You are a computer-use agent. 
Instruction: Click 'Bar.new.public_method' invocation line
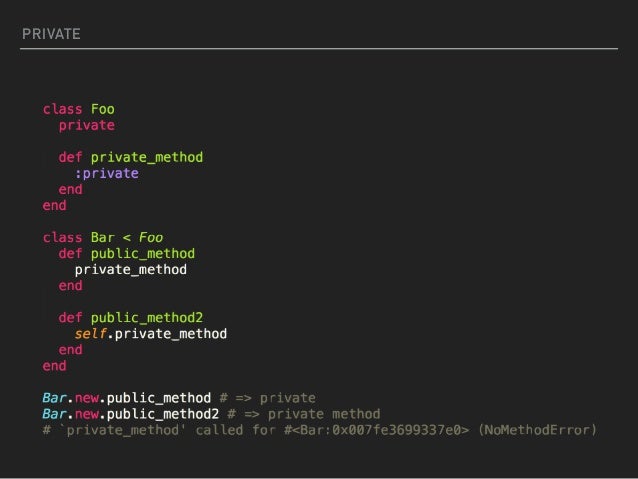click(x=127, y=398)
